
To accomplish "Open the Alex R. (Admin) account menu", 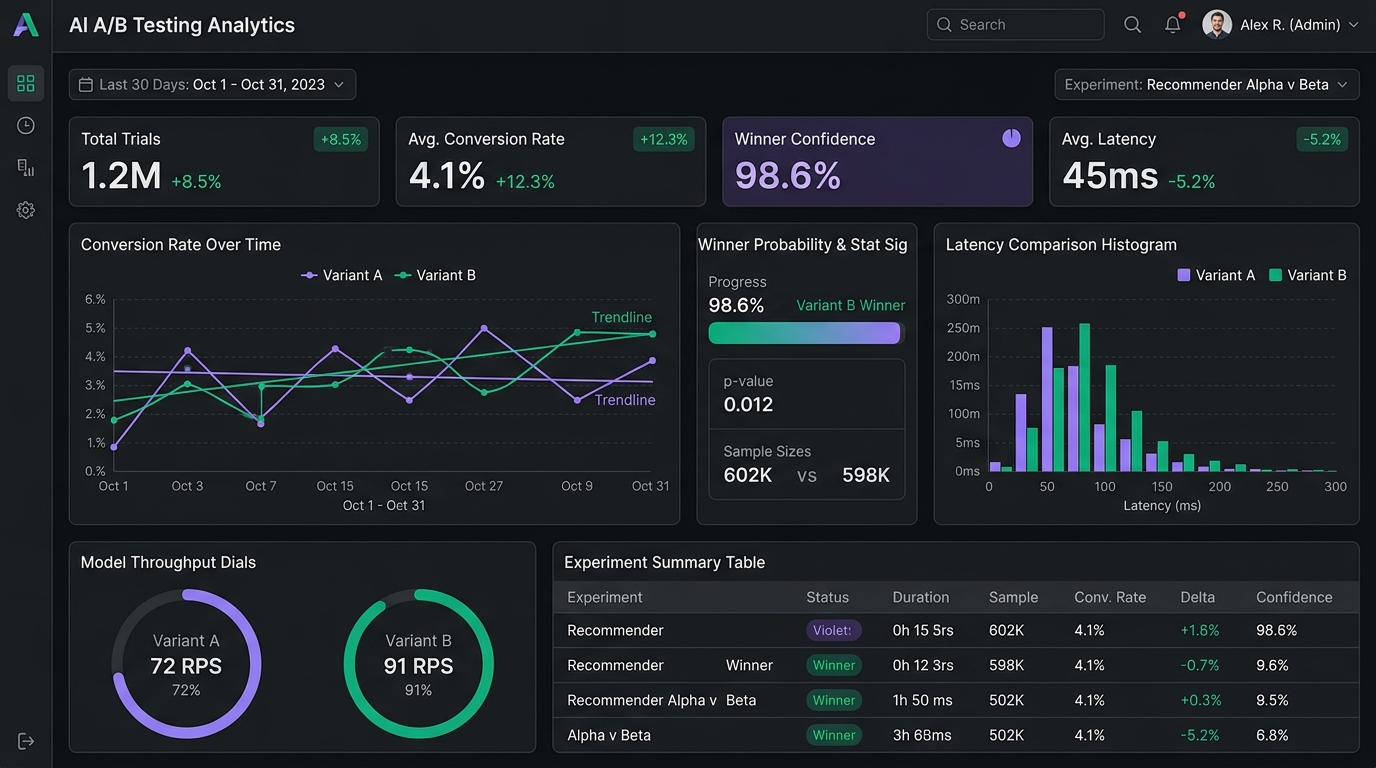I will [x=1281, y=25].
